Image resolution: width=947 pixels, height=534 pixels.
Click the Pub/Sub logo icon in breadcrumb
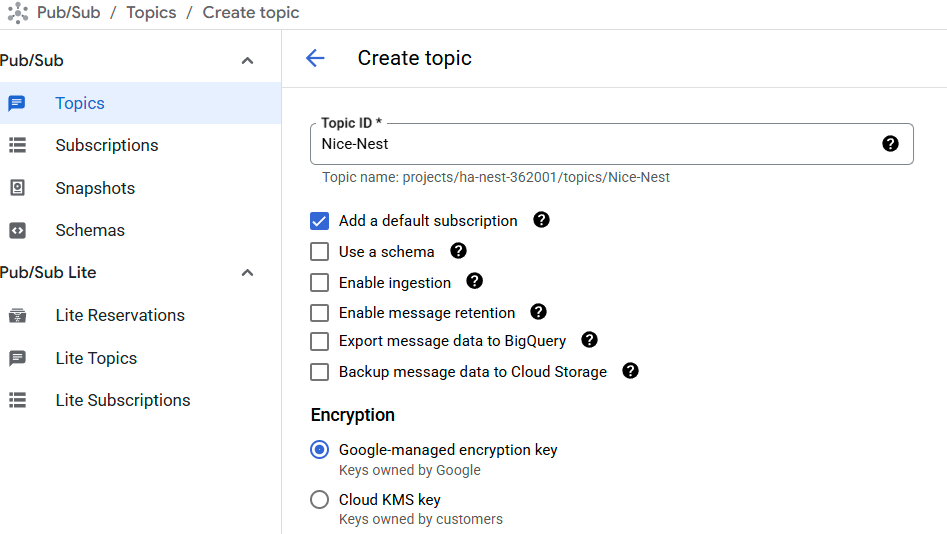(x=18, y=13)
